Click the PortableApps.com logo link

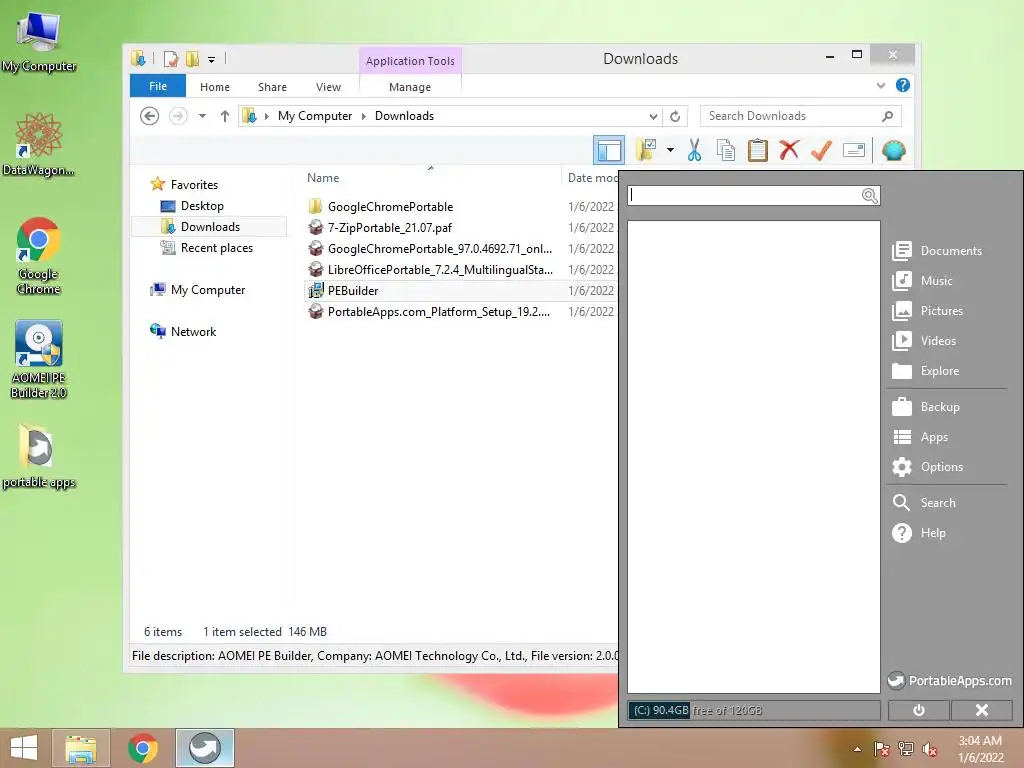(x=950, y=680)
